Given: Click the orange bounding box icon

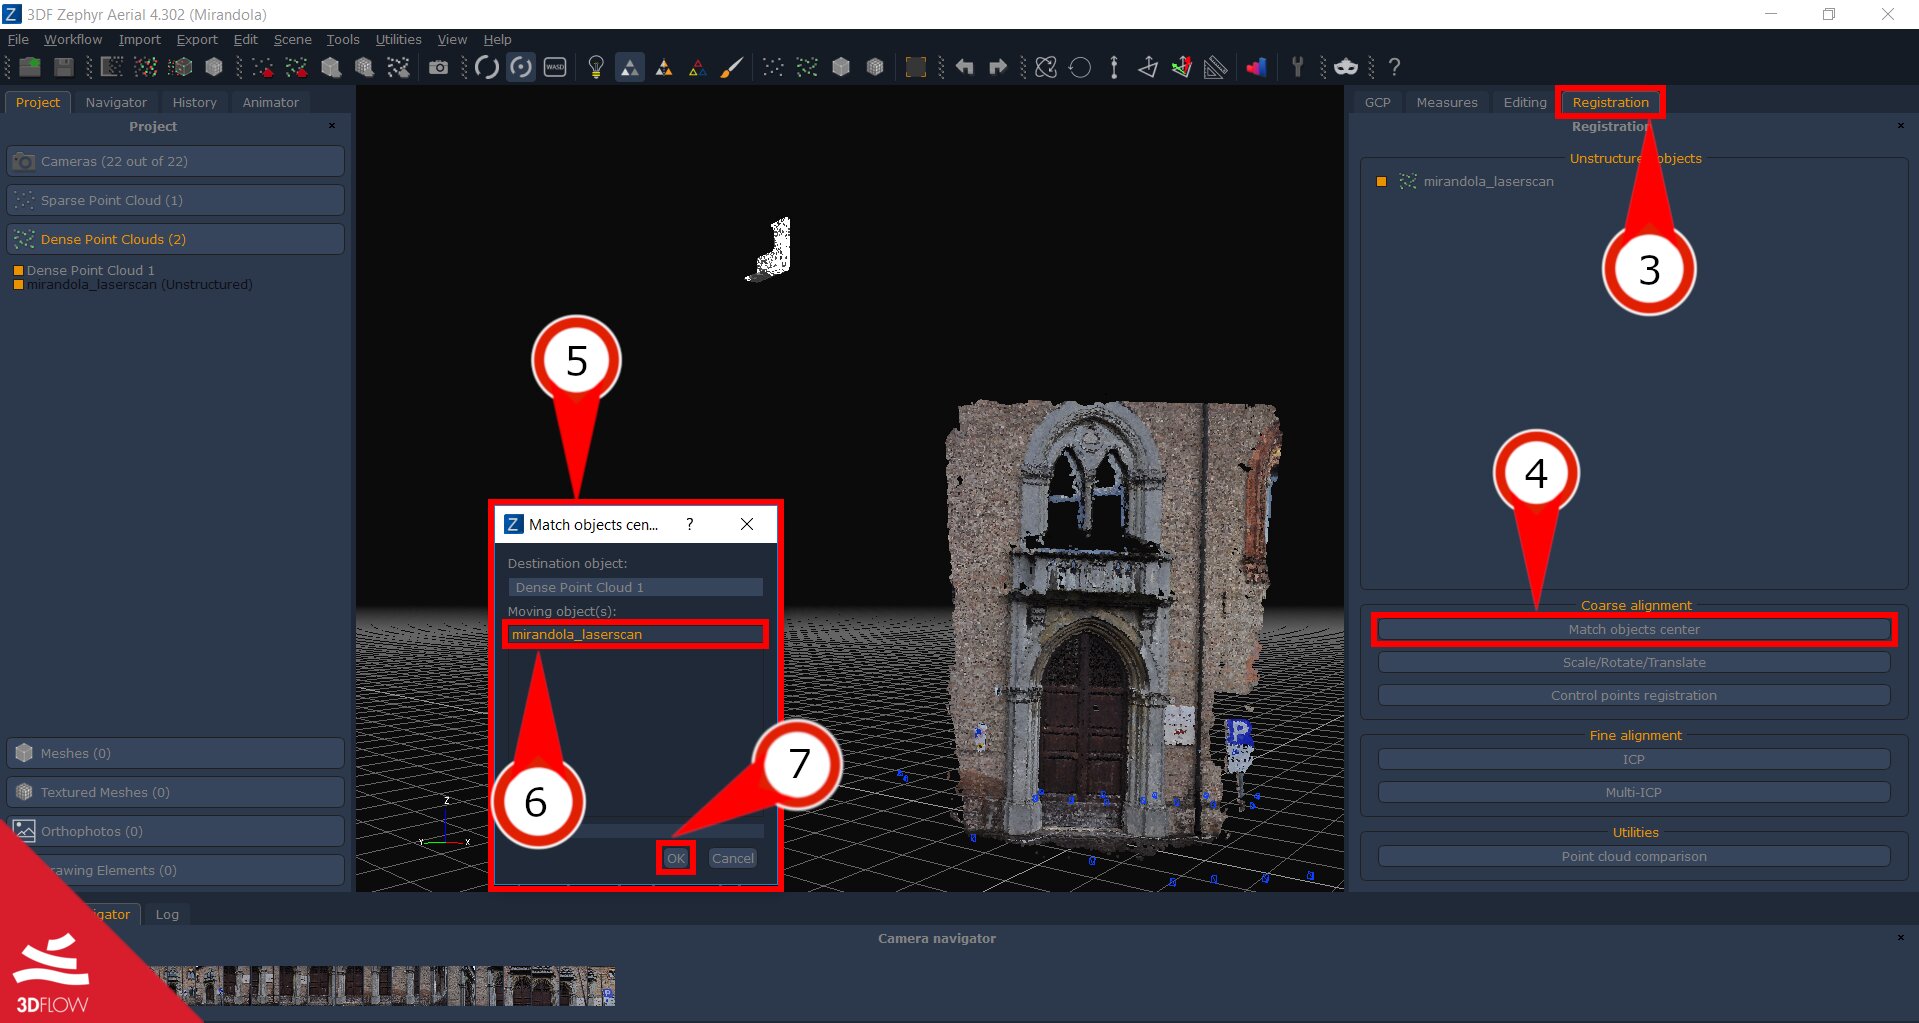Looking at the screenshot, I should coord(915,67).
